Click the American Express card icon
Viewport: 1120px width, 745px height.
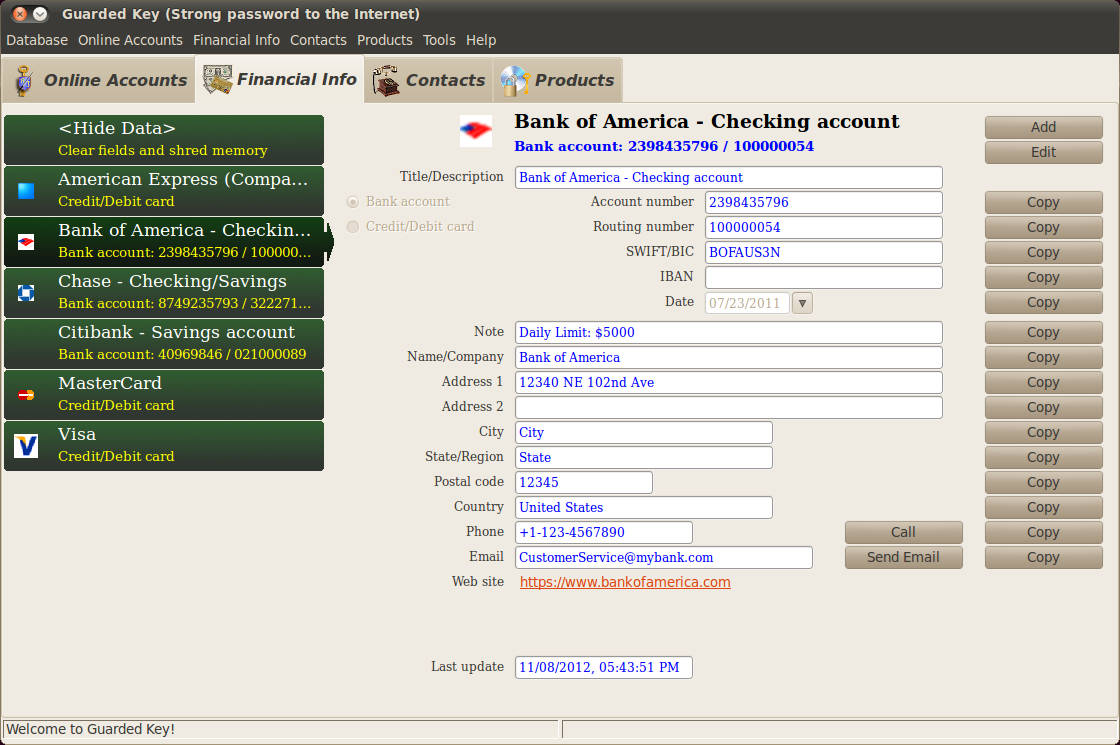click(x=26, y=191)
